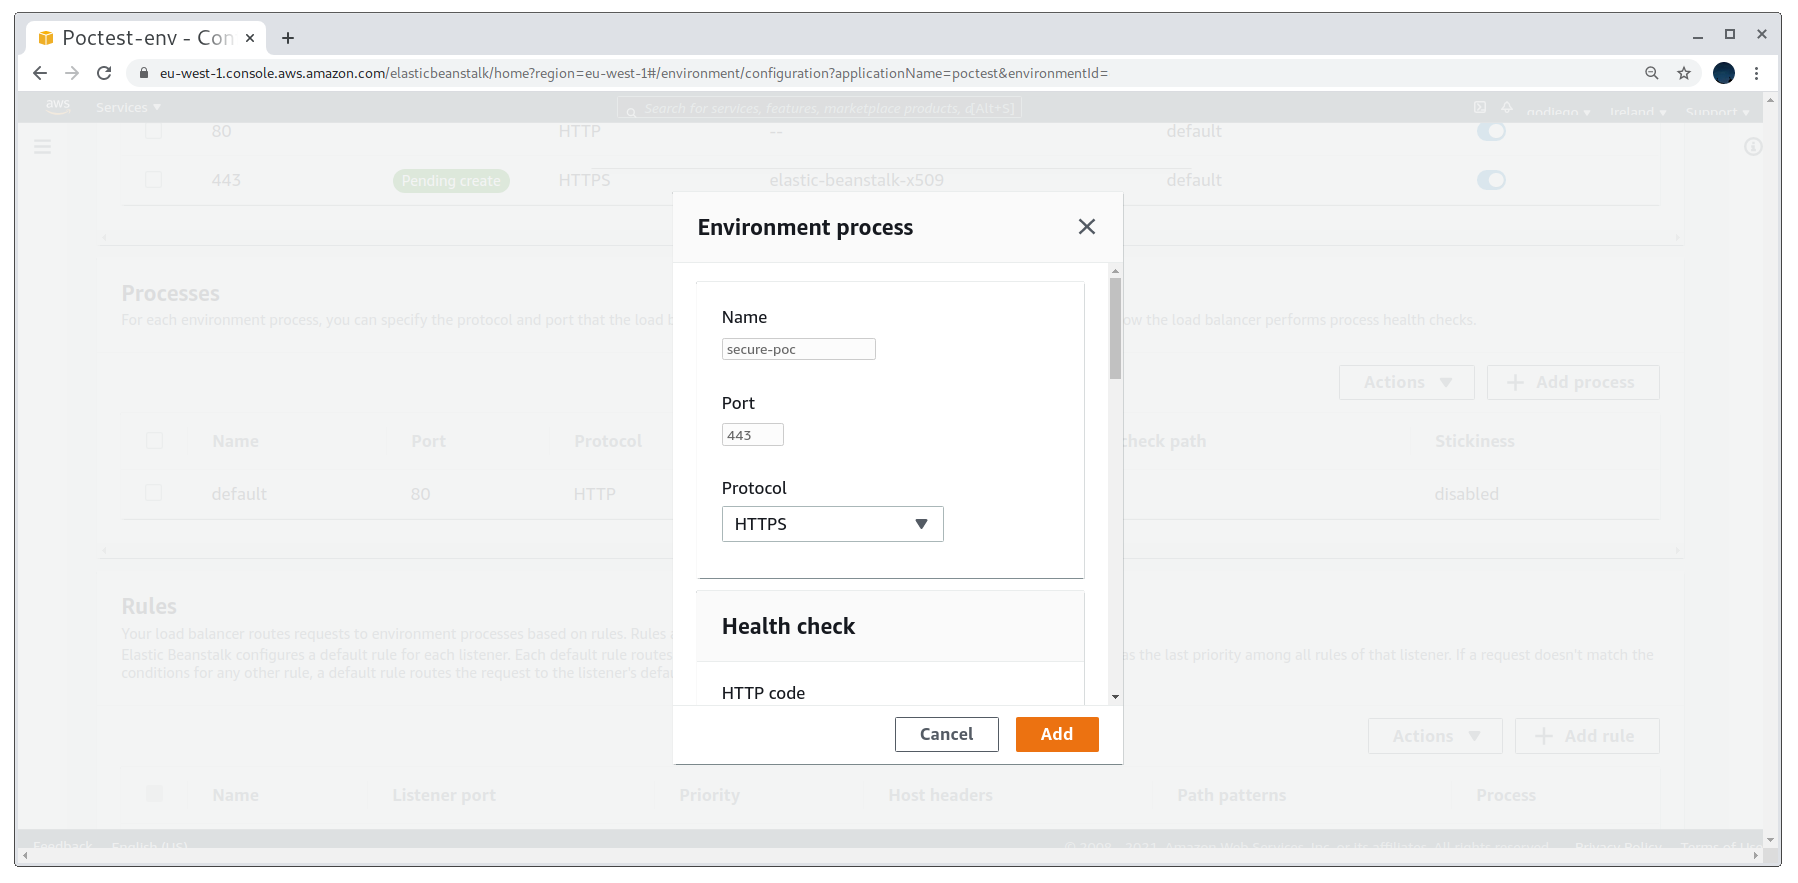
Task: Focus the Name field containing secure-poc
Action: pyautogui.click(x=798, y=349)
